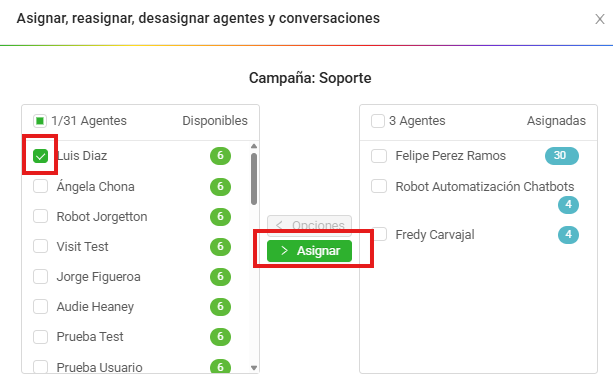The height and width of the screenshot is (389, 613).
Task: Mark the Audie Heaney checkbox
Action: [40, 307]
